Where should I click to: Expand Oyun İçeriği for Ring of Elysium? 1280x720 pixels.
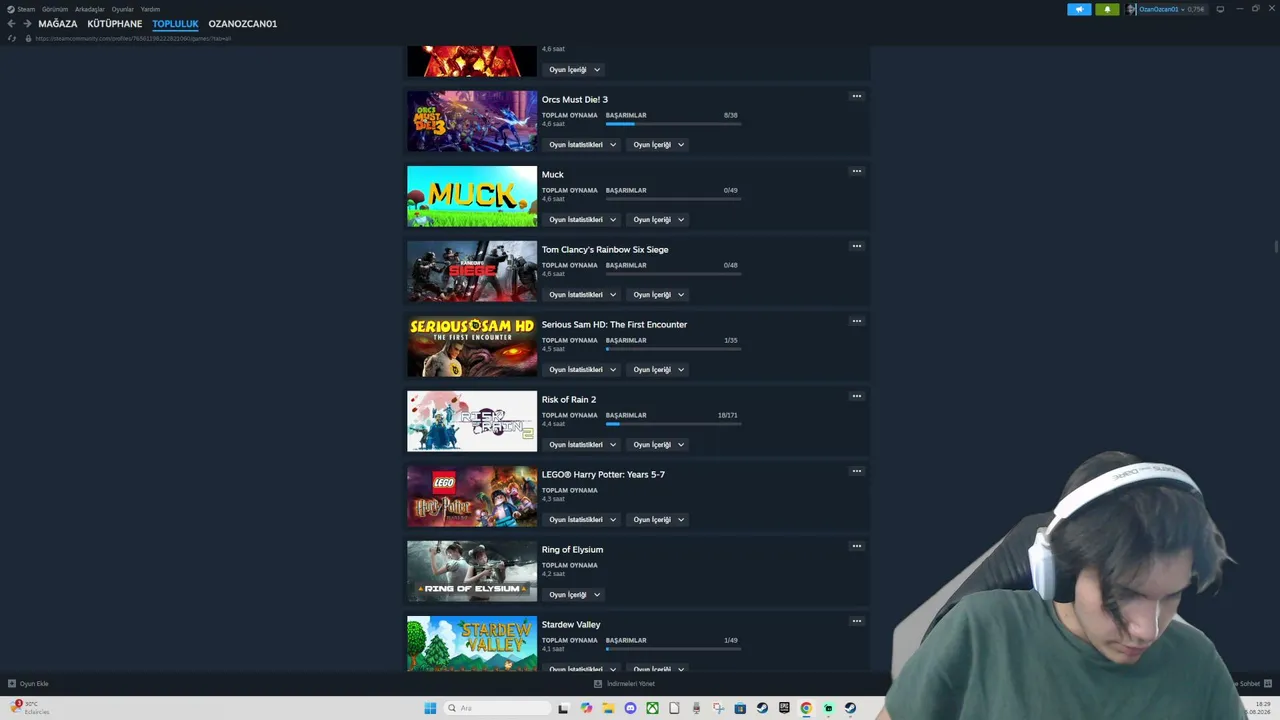(575, 595)
